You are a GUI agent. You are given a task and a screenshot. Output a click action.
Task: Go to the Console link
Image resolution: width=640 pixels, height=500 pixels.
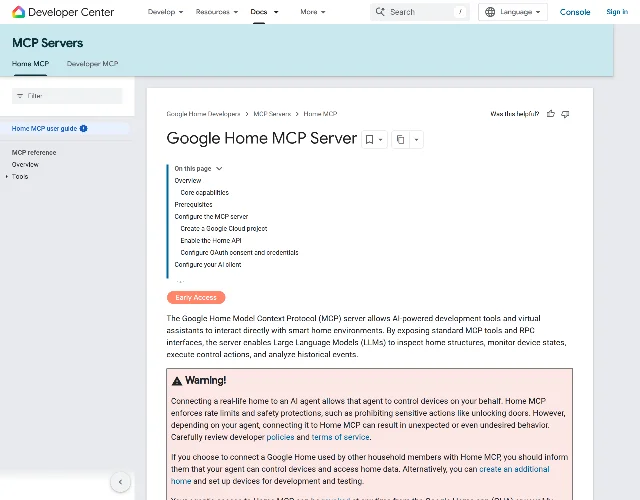(x=575, y=12)
